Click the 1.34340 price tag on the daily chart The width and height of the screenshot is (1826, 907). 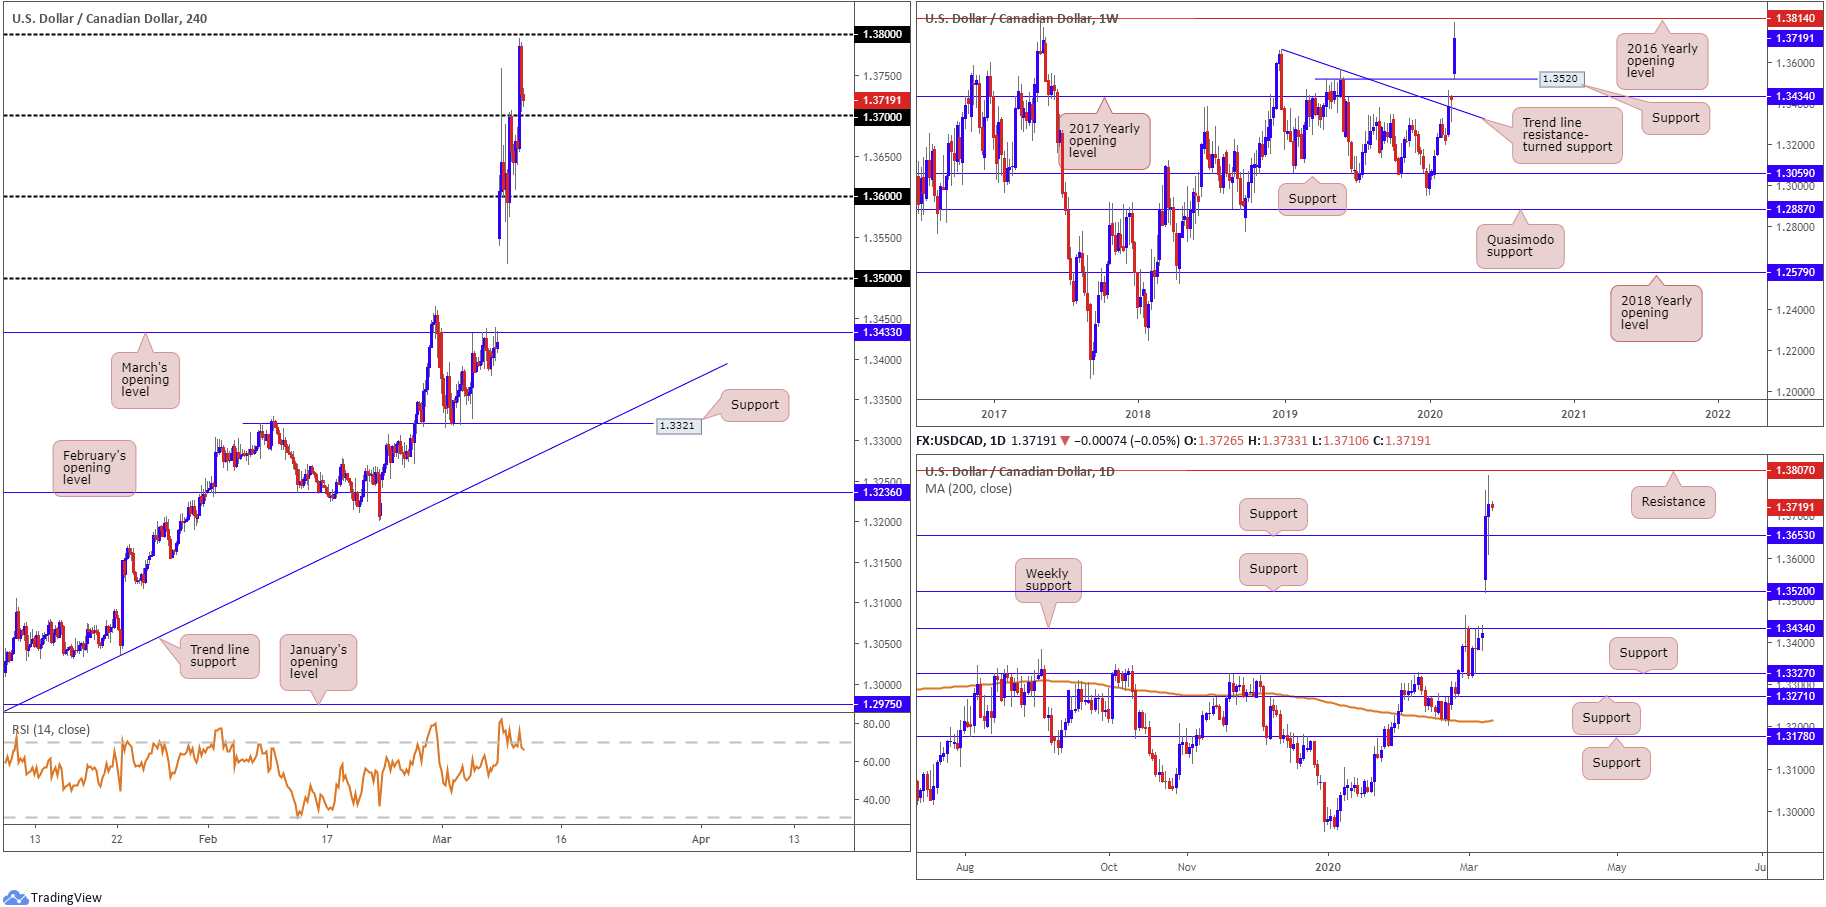coord(1794,628)
